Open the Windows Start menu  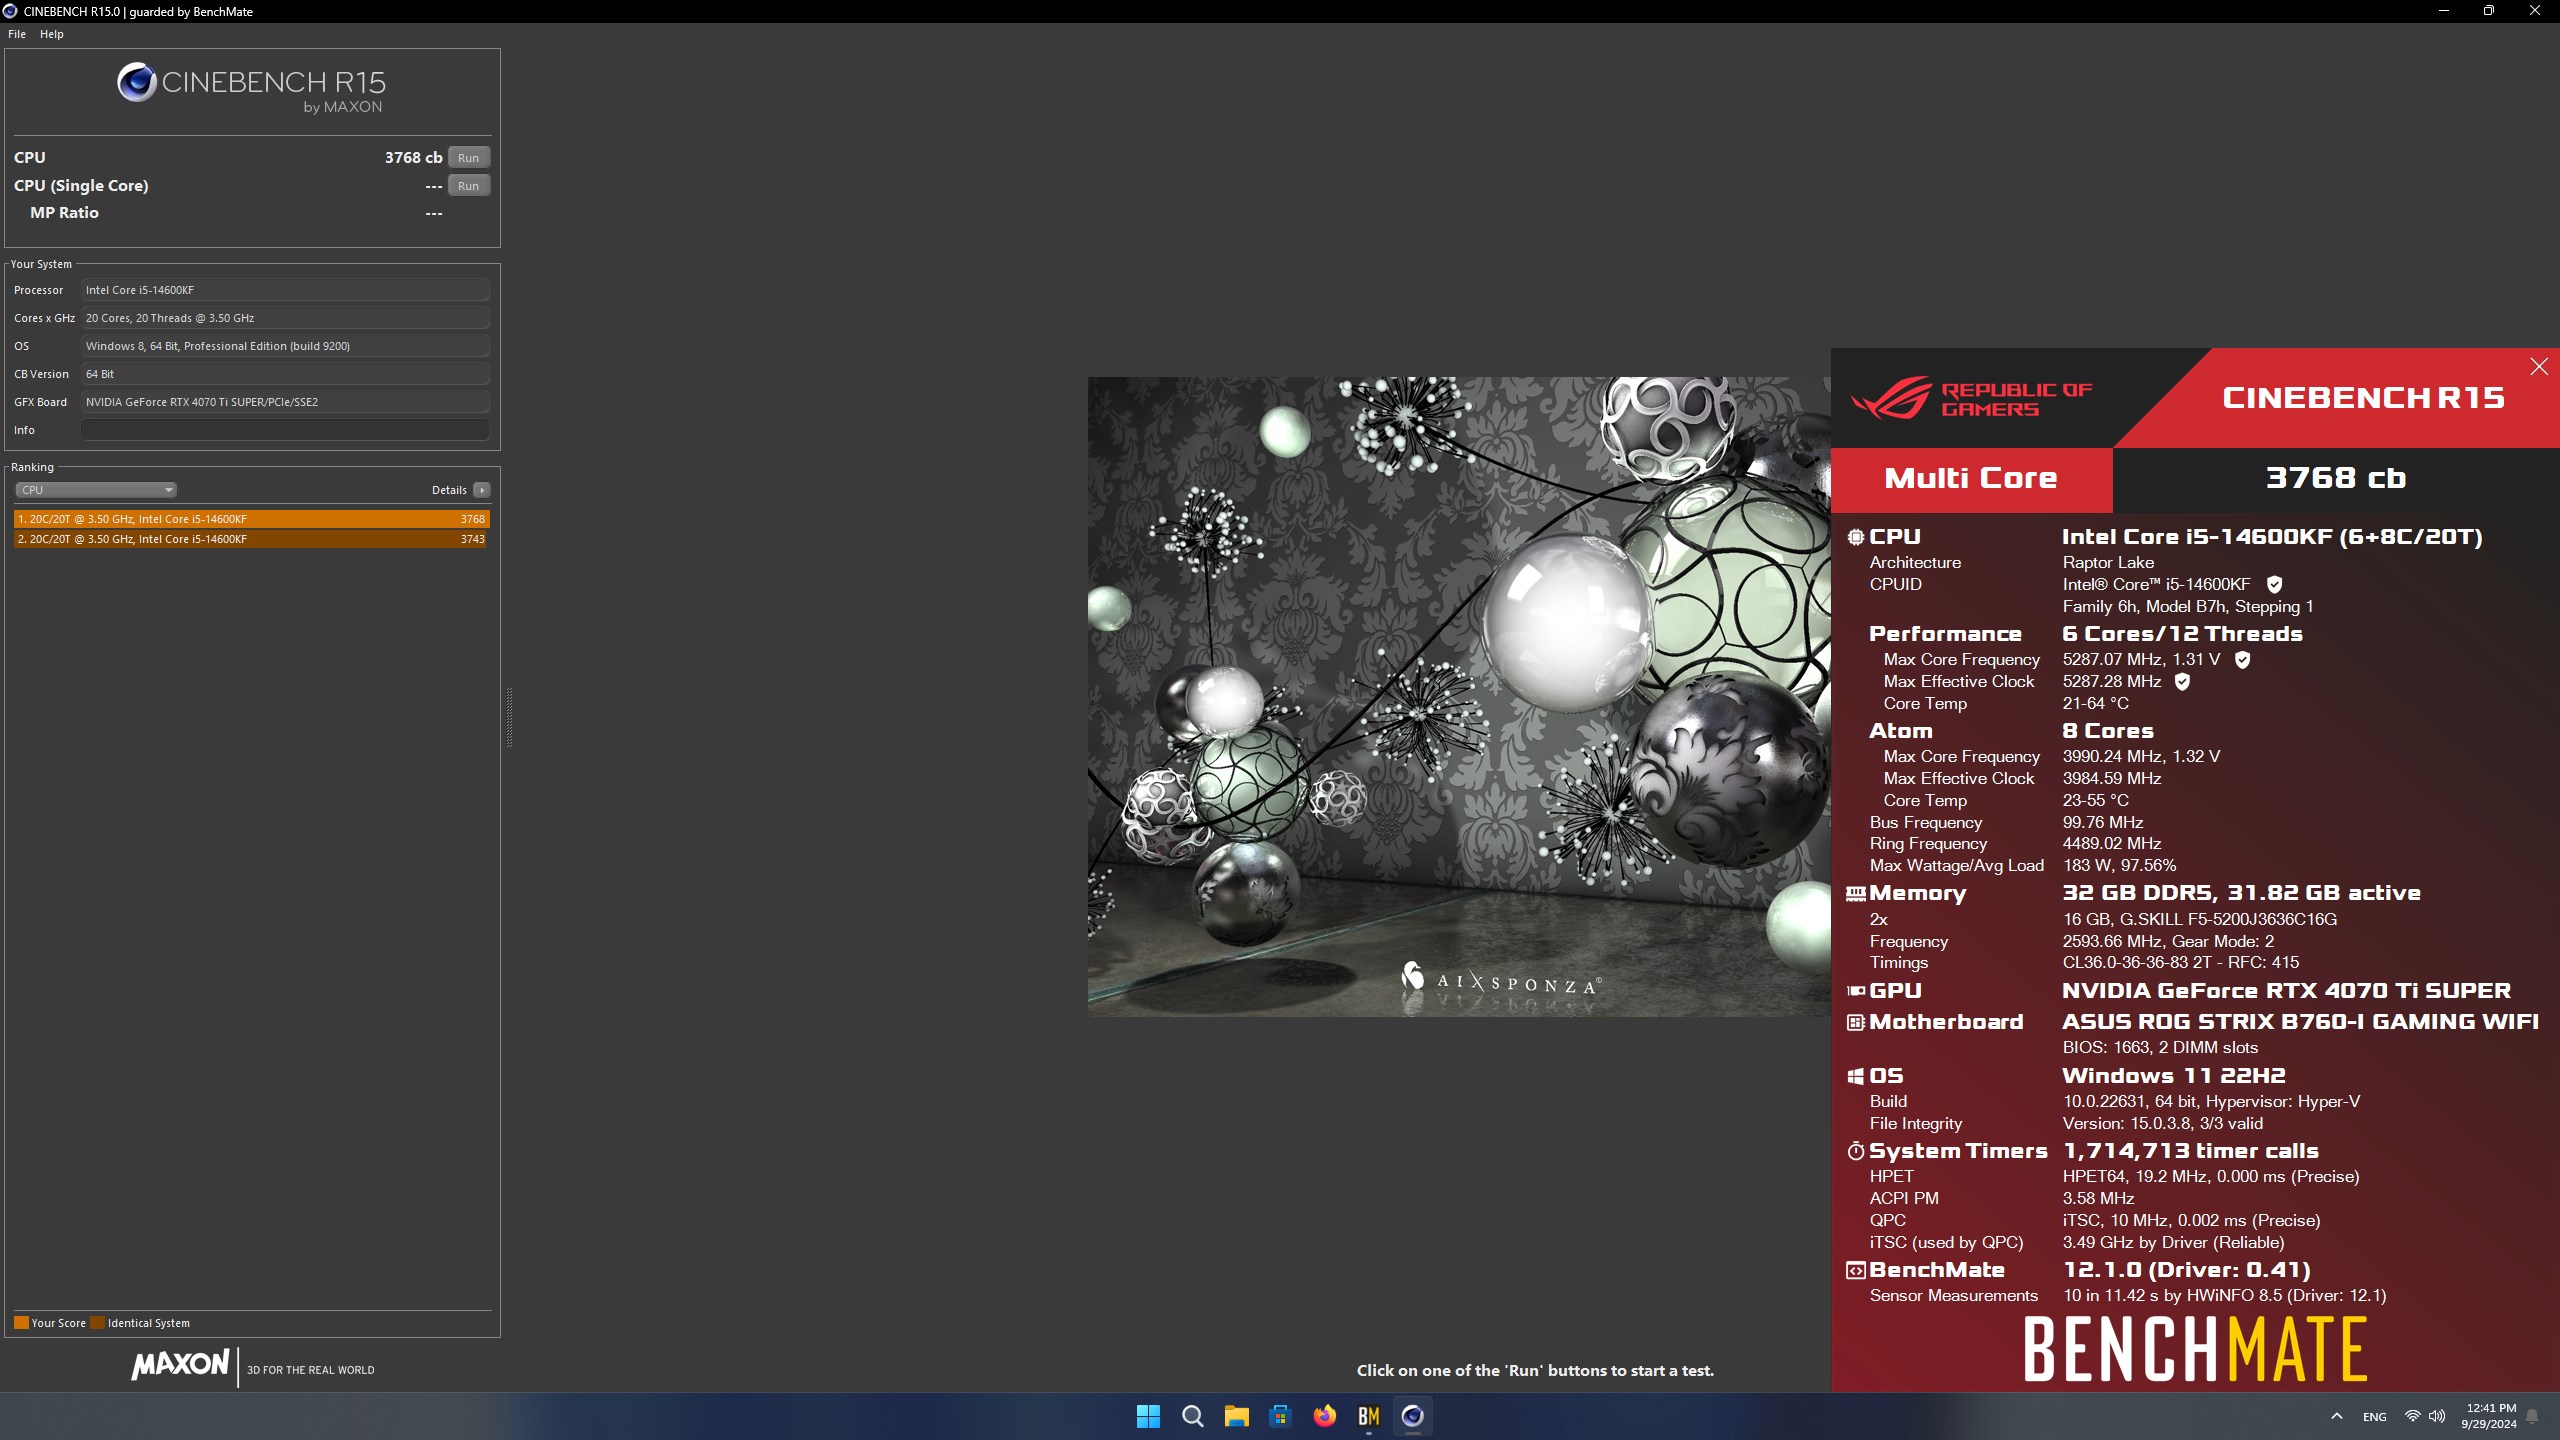point(1148,1416)
